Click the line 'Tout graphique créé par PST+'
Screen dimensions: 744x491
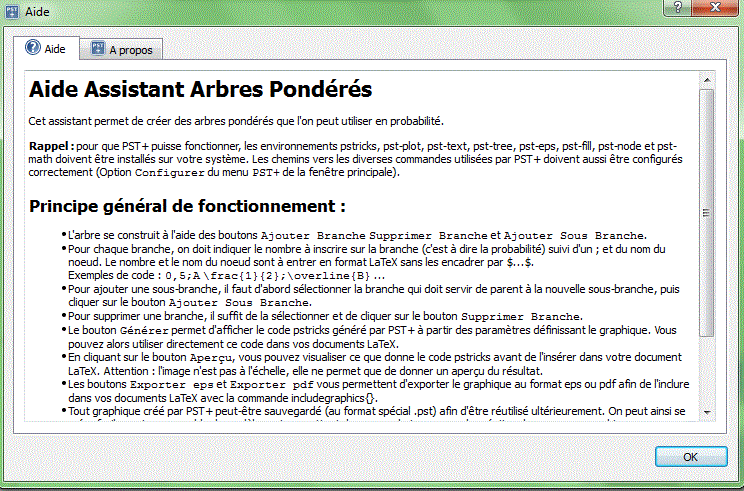(x=376, y=411)
